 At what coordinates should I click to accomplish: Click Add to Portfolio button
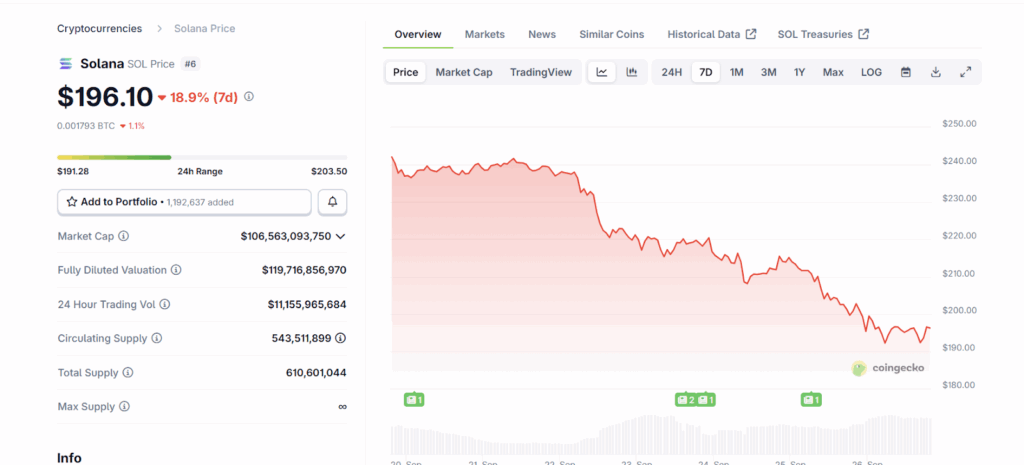184,202
